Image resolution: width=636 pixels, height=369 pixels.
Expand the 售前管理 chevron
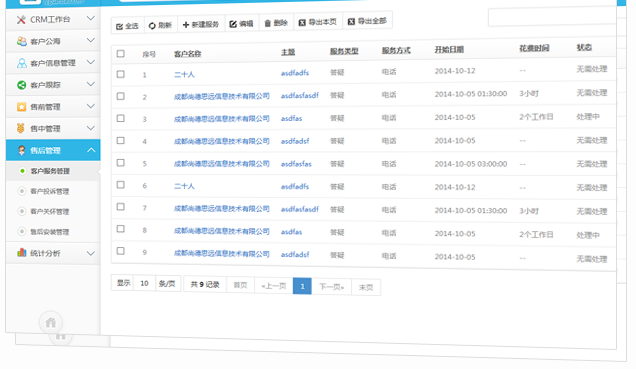[91, 106]
